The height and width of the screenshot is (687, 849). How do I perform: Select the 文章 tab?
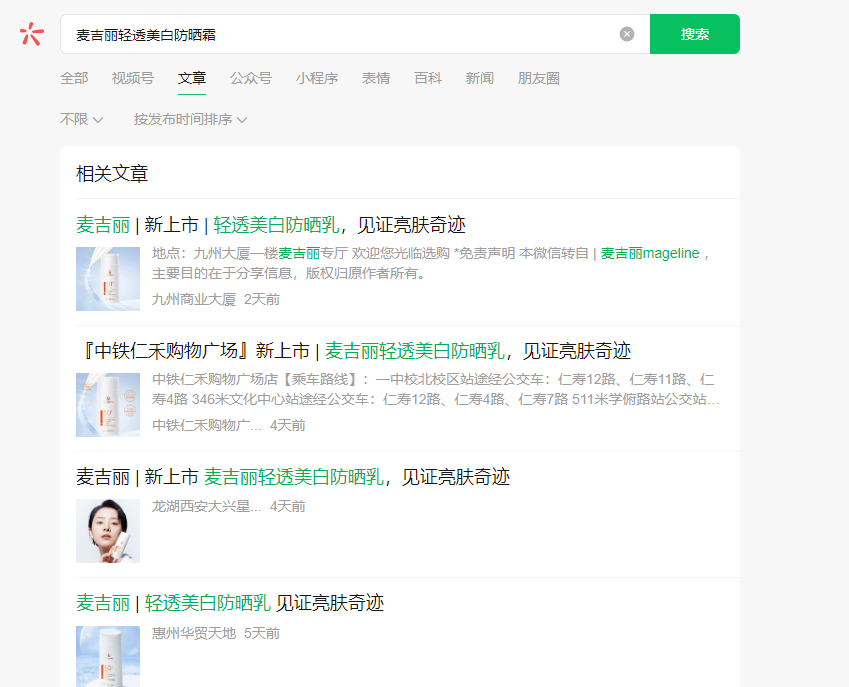192,78
